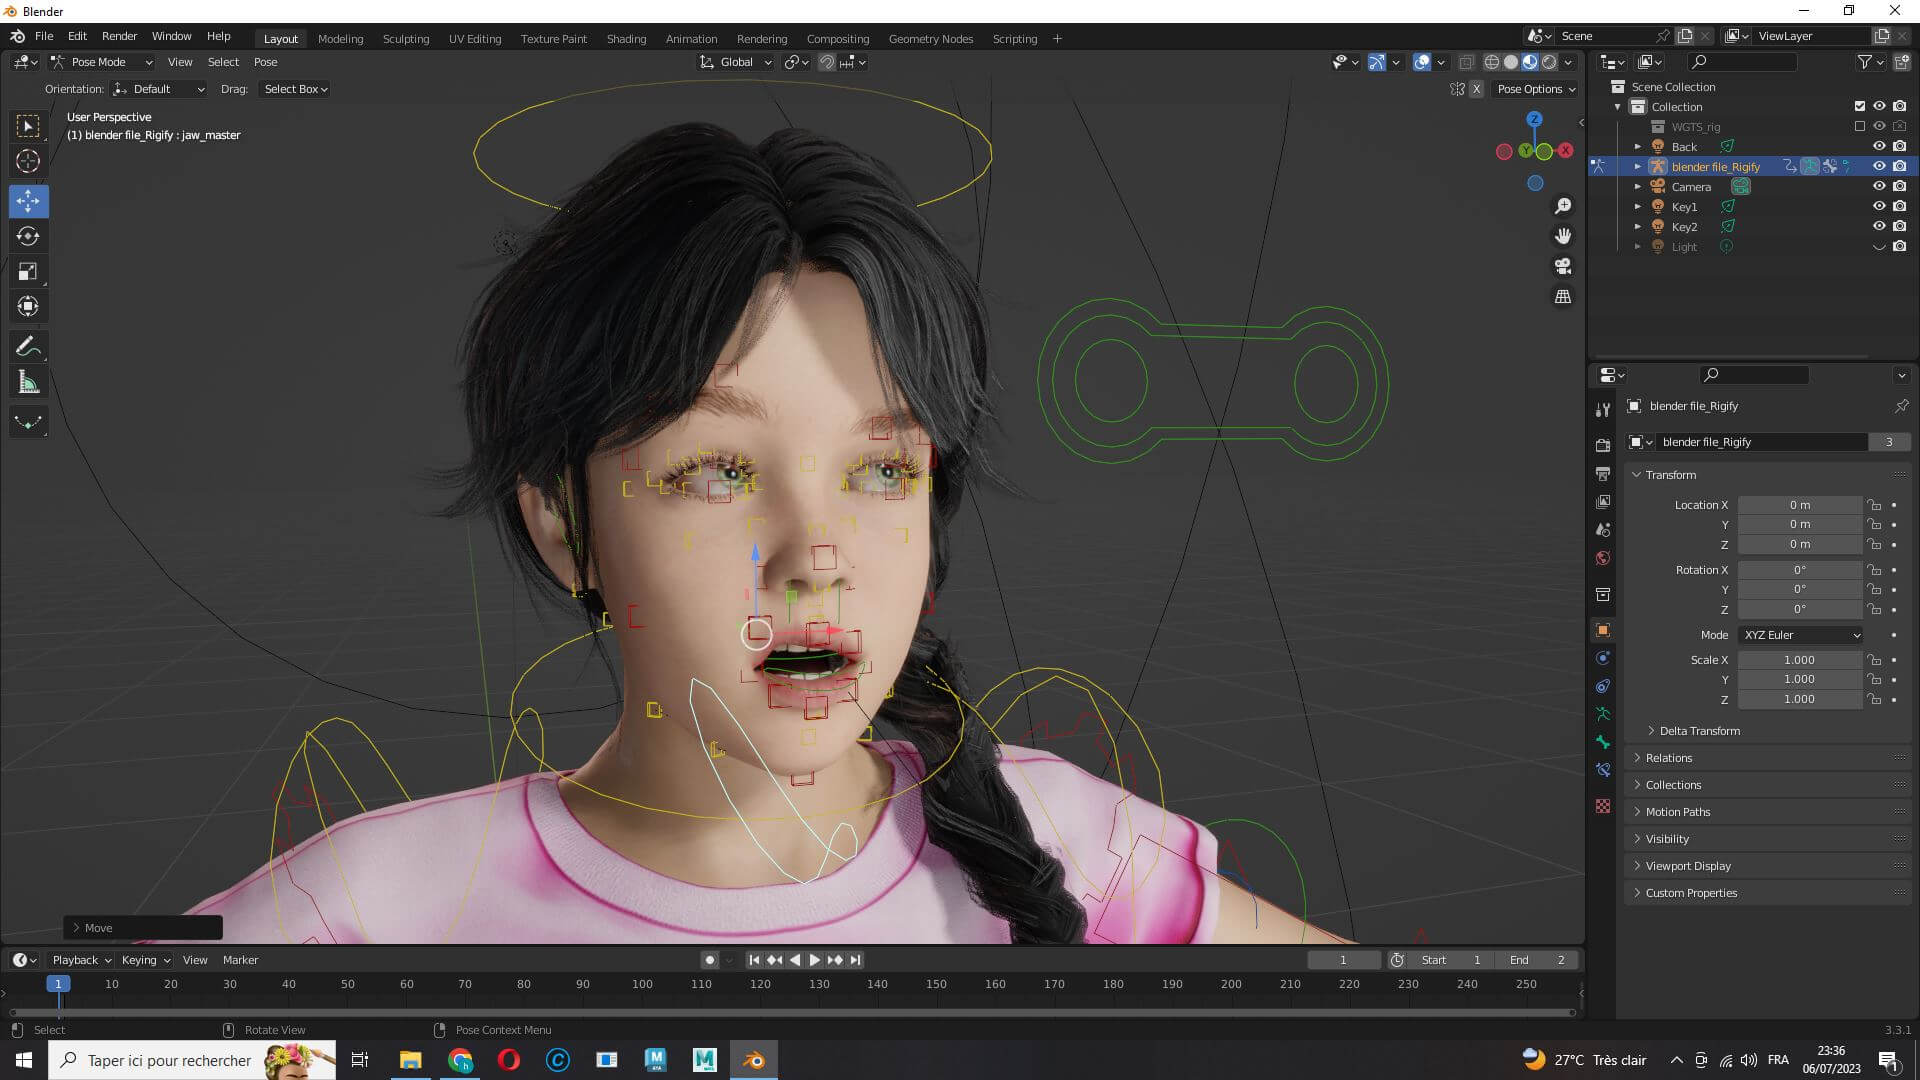Open the Render menu
The image size is (1920, 1080).
119,36
